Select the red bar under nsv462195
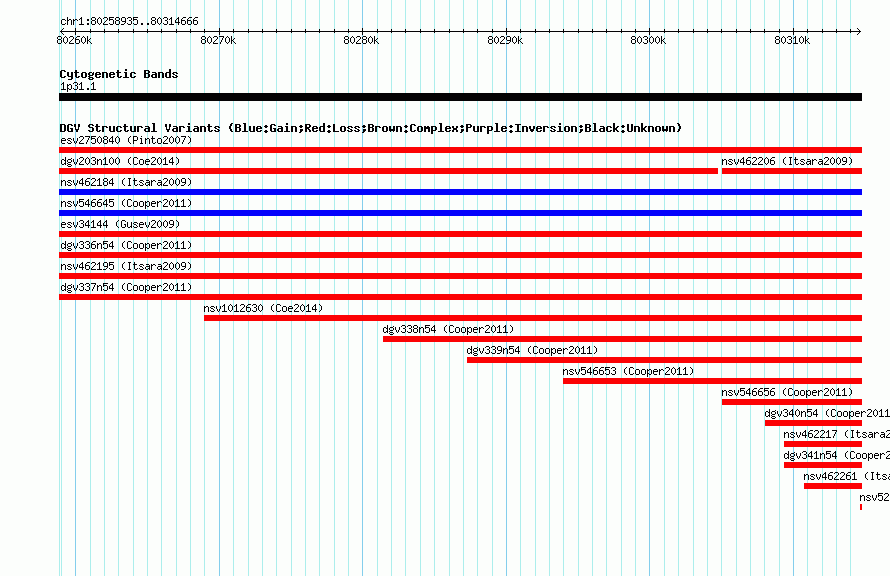Image resolution: width=890 pixels, height=576 pixels. (460, 276)
